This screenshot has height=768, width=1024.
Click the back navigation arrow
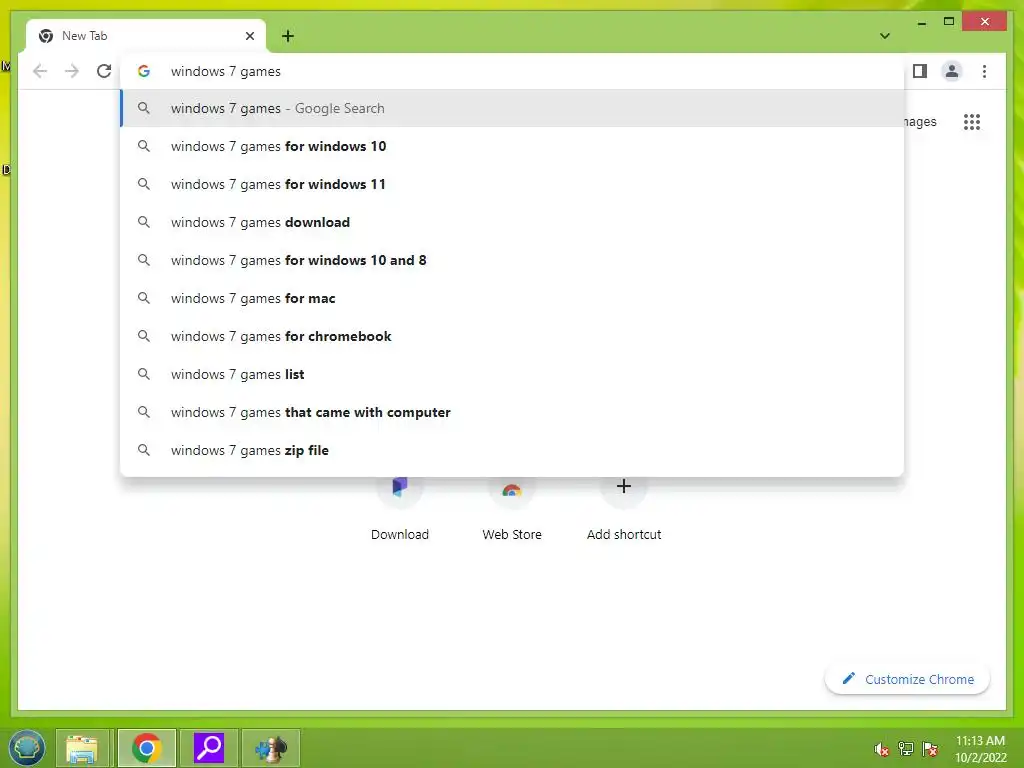tap(40, 71)
